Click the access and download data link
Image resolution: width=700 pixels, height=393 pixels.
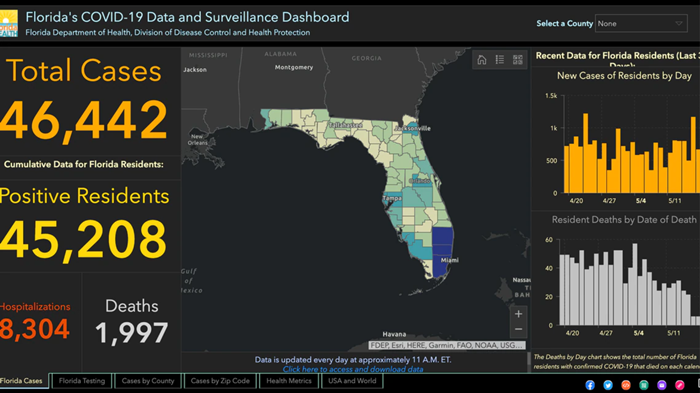pos(353,369)
